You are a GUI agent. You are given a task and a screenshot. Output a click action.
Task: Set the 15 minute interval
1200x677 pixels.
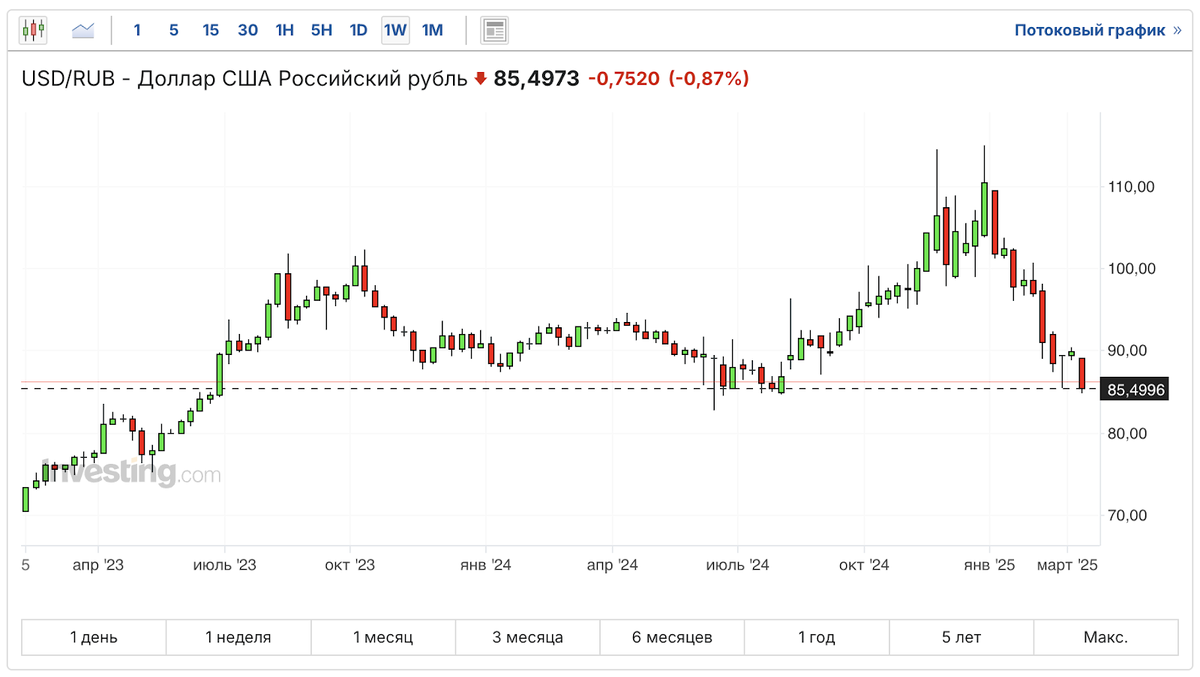(x=210, y=30)
